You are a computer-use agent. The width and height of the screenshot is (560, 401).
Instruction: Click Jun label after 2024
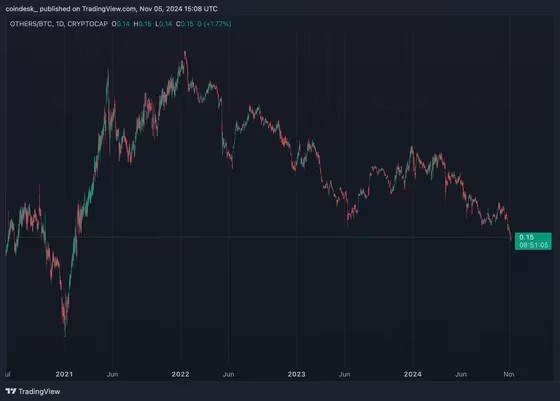(x=461, y=374)
